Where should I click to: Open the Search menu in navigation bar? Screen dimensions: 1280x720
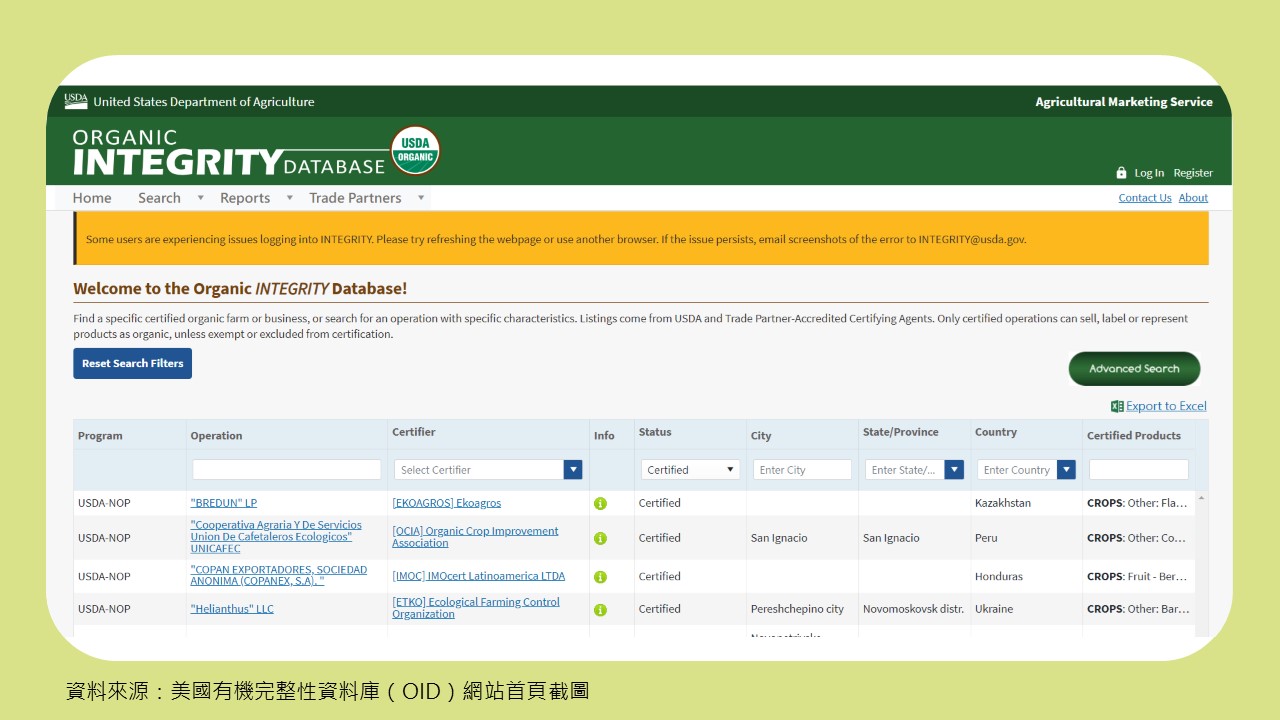(x=160, y=198)
